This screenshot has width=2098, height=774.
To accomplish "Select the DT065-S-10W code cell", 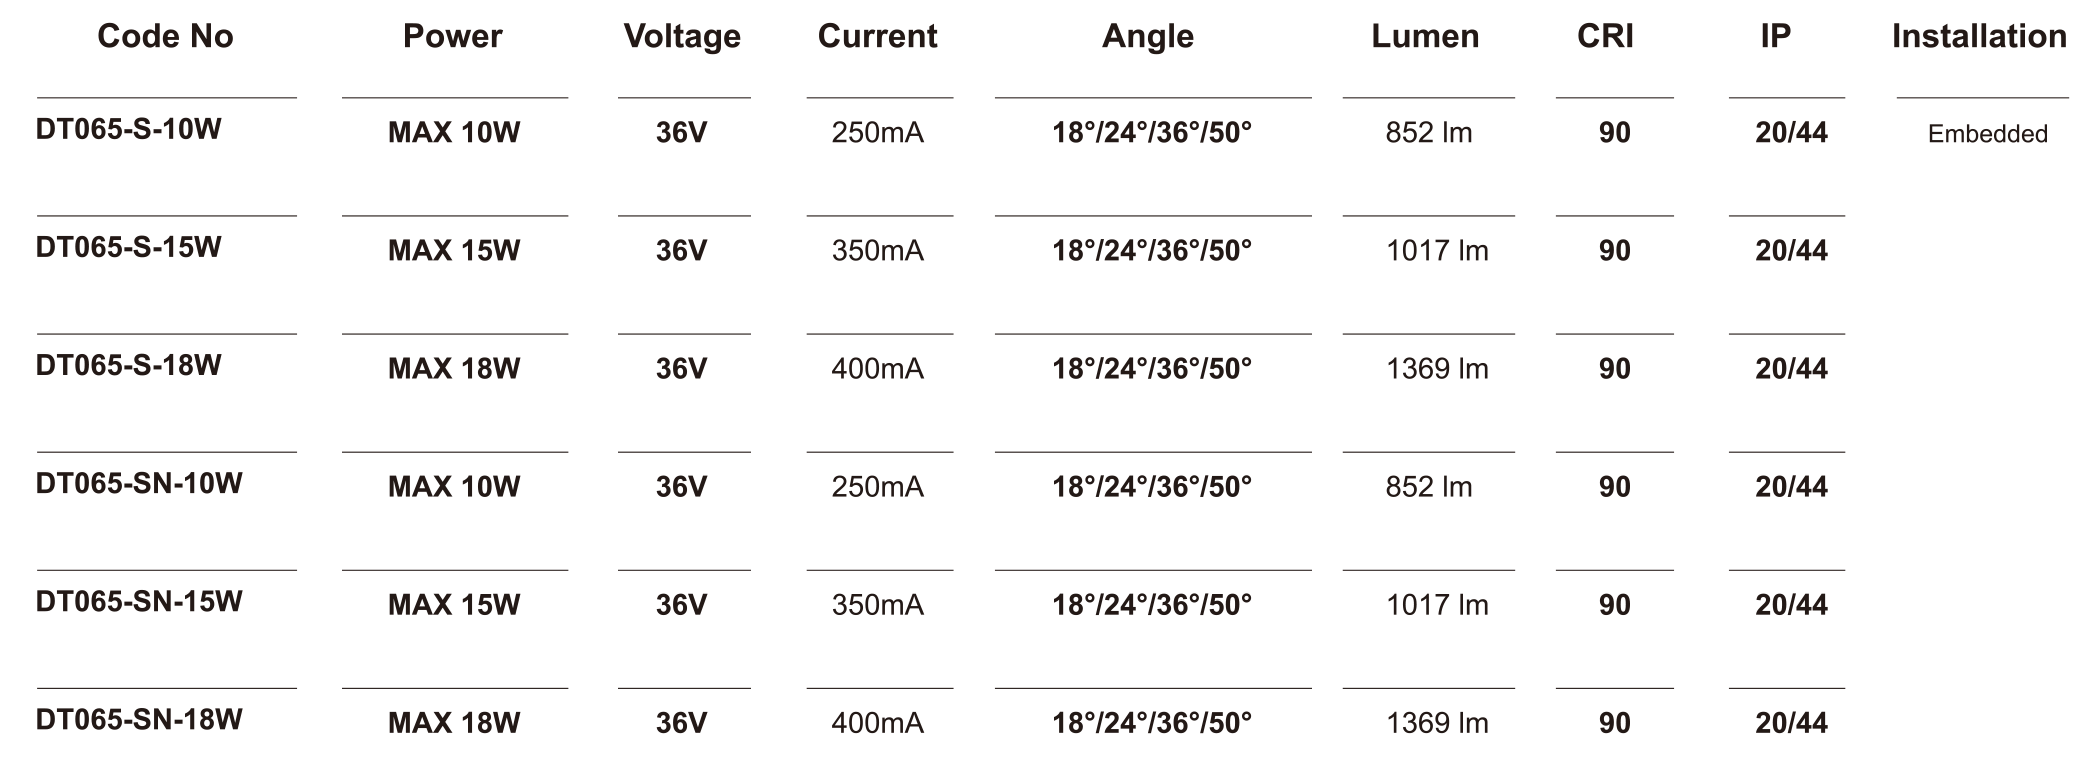I will pyautogui.click(x=128, y=130).
